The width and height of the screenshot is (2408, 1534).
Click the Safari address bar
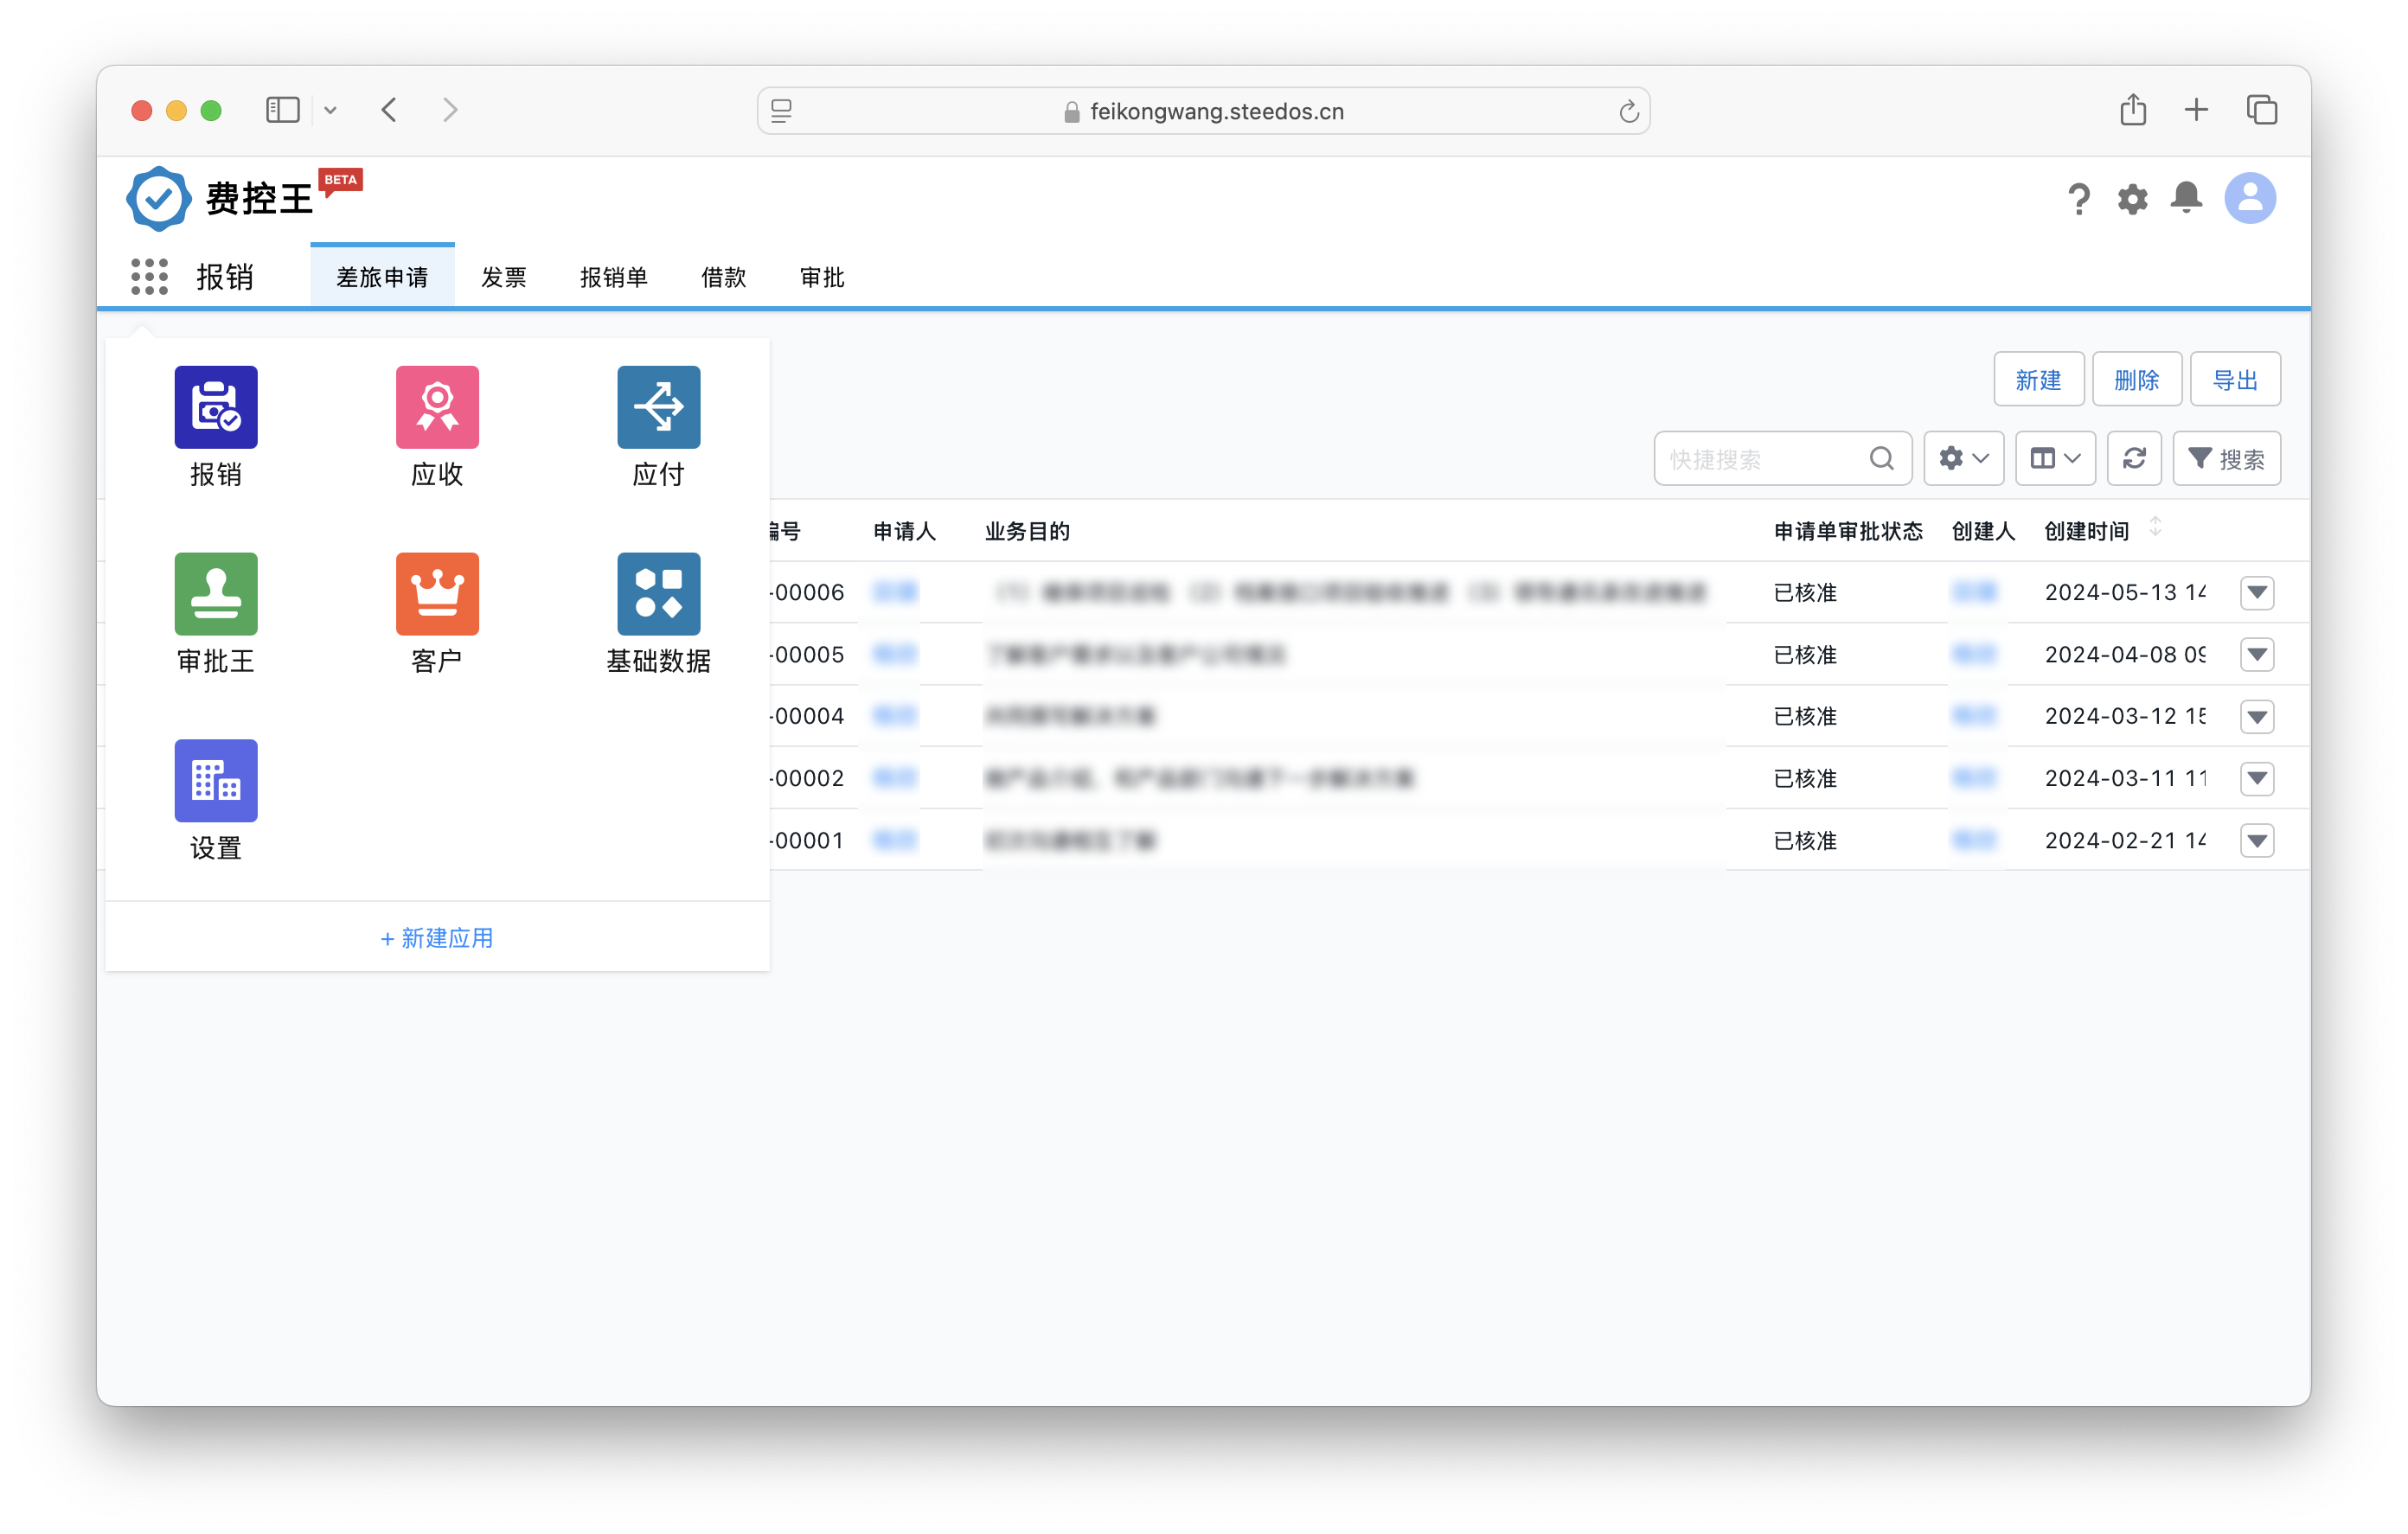1203,111
